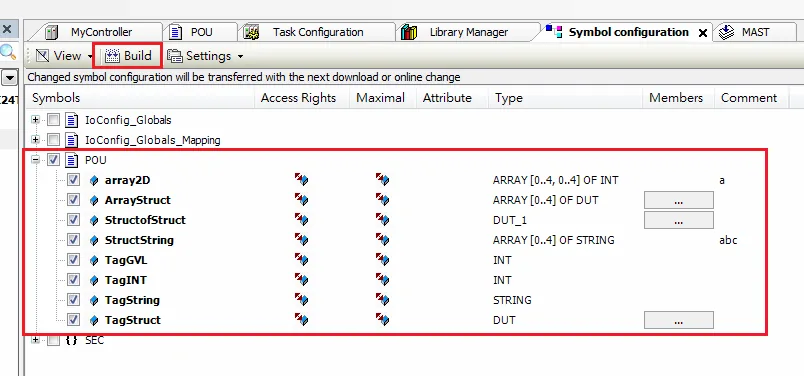
Task: Click the IoConfig_Globals document icon
Action: 72,120
